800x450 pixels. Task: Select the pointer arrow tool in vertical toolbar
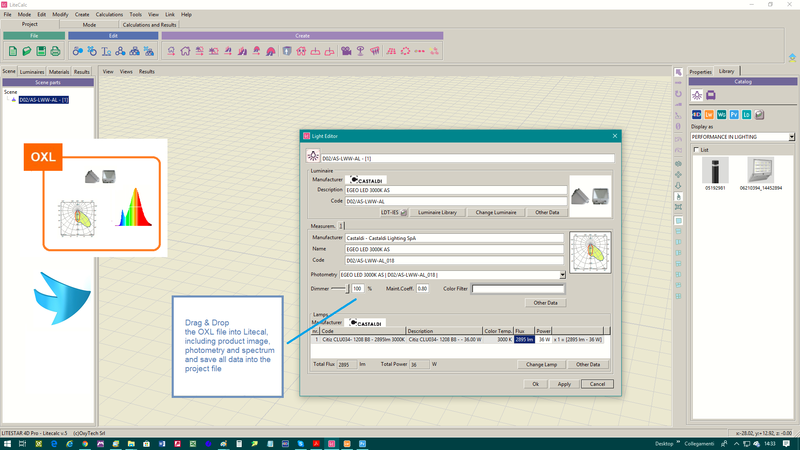679,72
